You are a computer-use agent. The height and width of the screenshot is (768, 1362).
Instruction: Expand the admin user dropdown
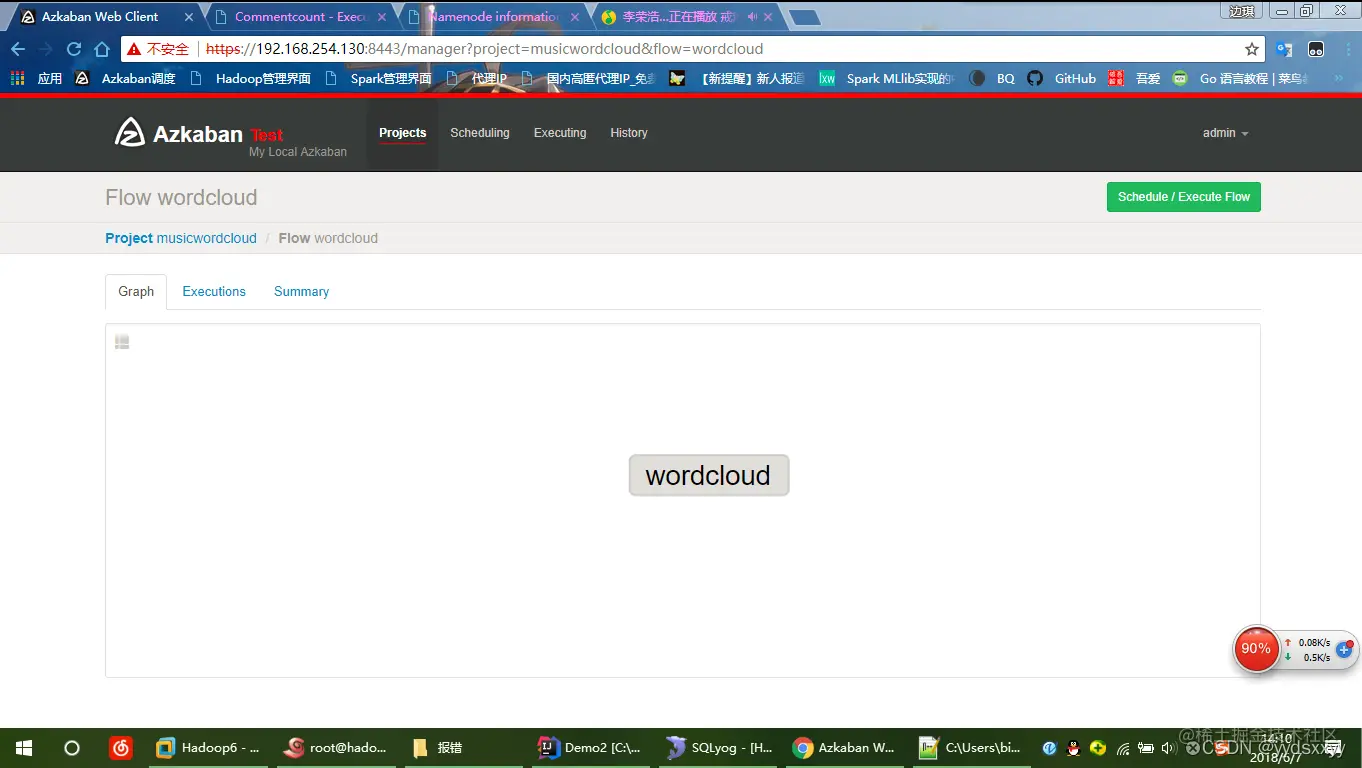(1225, 133)
